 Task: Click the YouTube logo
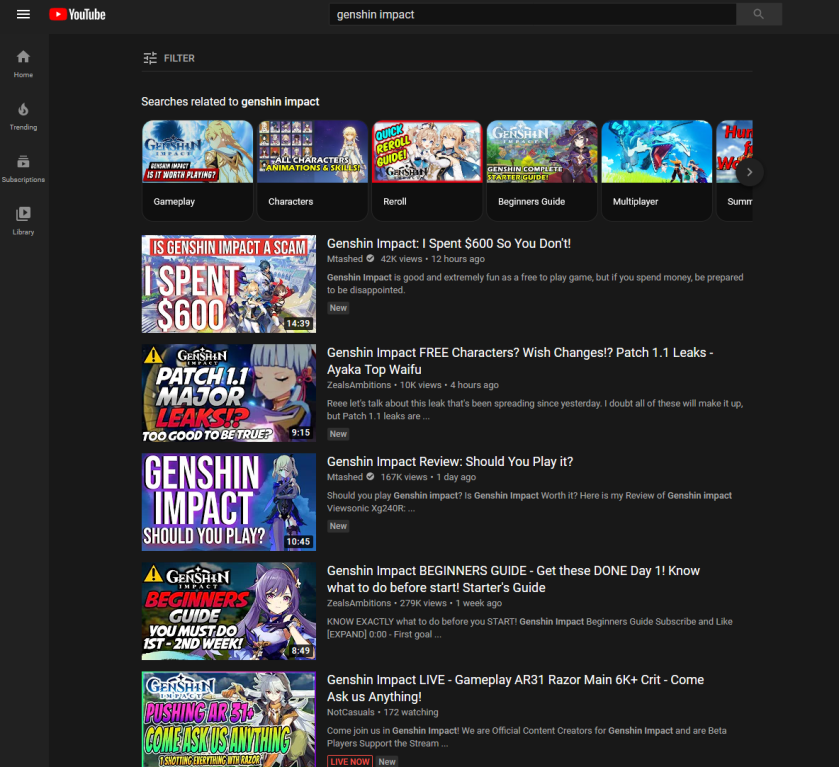[x=77, y=14]
